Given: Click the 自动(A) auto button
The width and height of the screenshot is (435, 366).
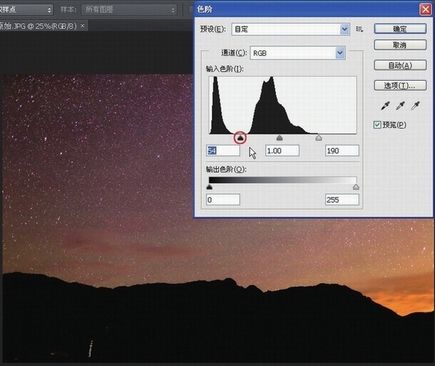Looking at the screenshot, I should (400, 65).
